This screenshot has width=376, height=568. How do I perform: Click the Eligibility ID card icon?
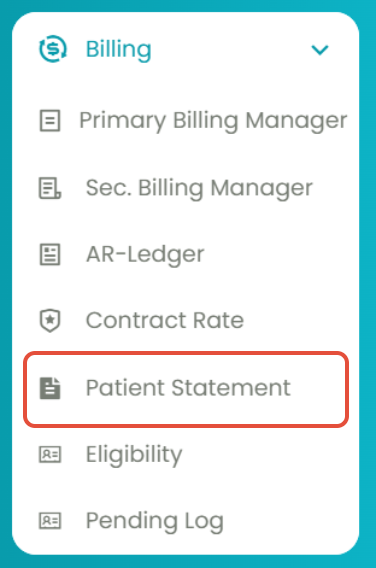coord(50,455)
